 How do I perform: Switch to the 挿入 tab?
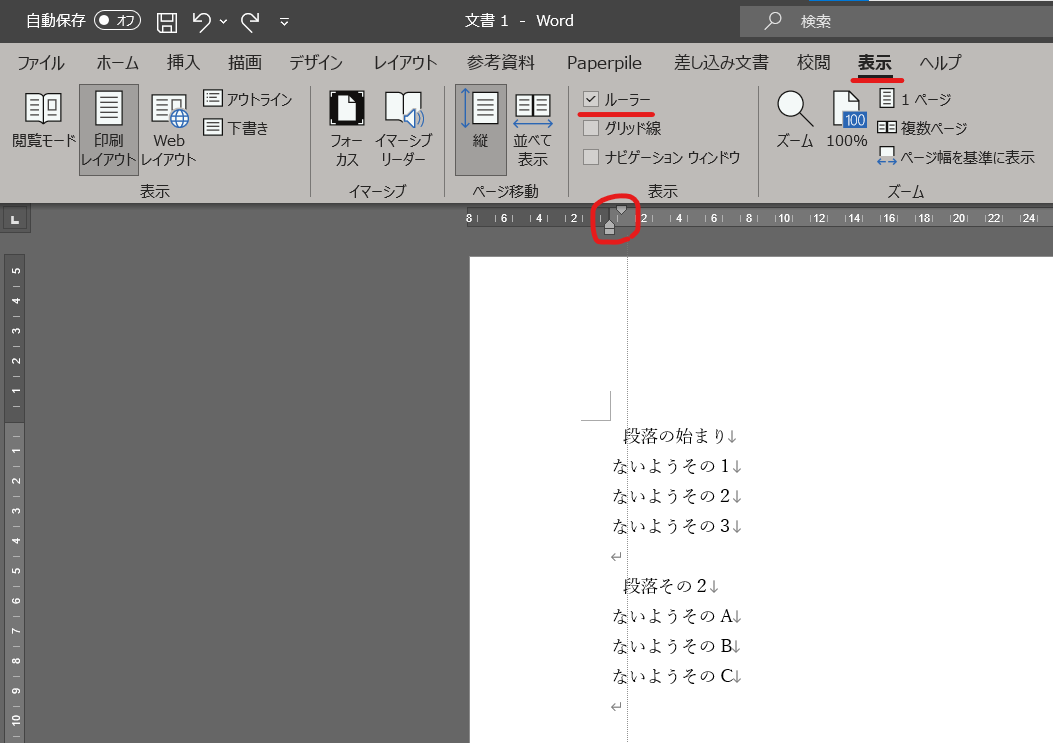(183, 63)
